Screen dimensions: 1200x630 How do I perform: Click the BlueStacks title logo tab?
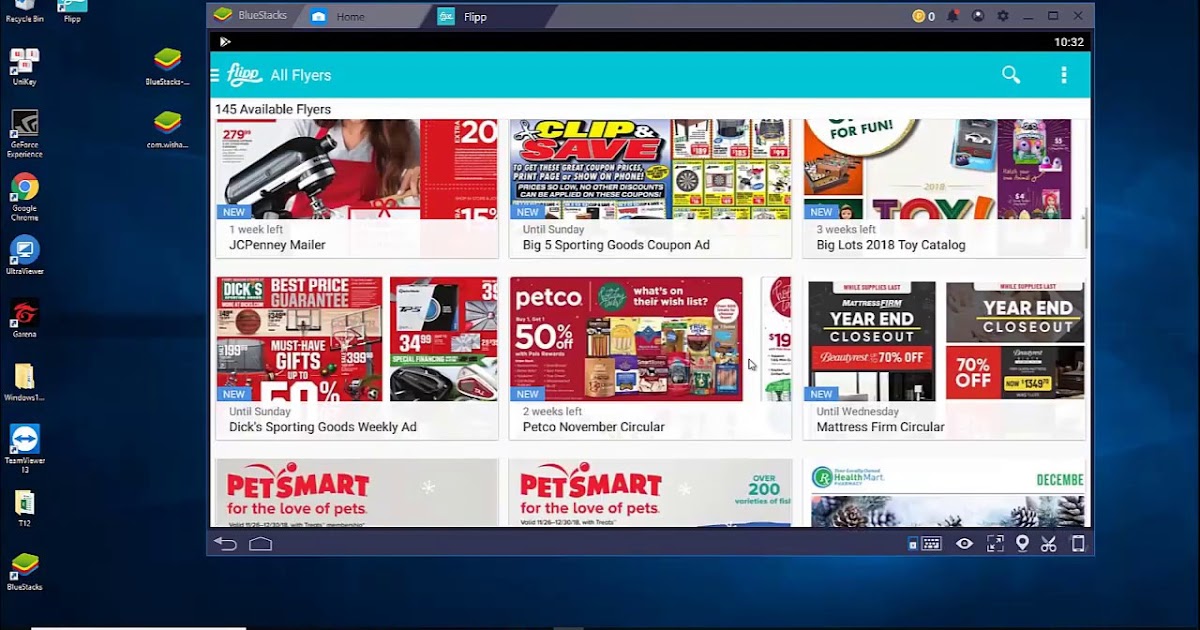[251, 16]
